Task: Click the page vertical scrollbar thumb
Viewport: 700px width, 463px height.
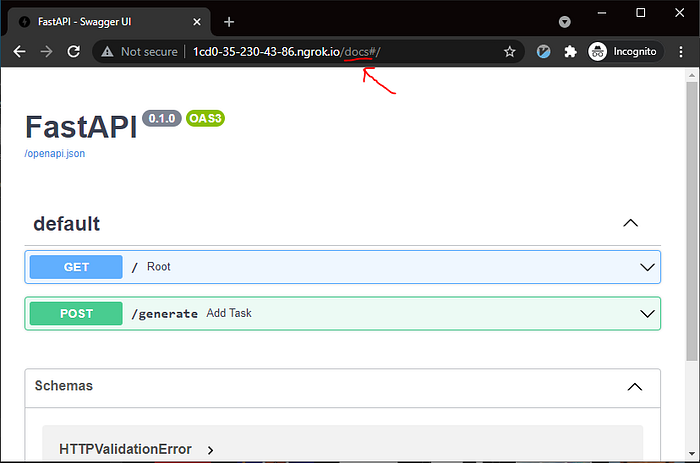Action: pos(692,221)
